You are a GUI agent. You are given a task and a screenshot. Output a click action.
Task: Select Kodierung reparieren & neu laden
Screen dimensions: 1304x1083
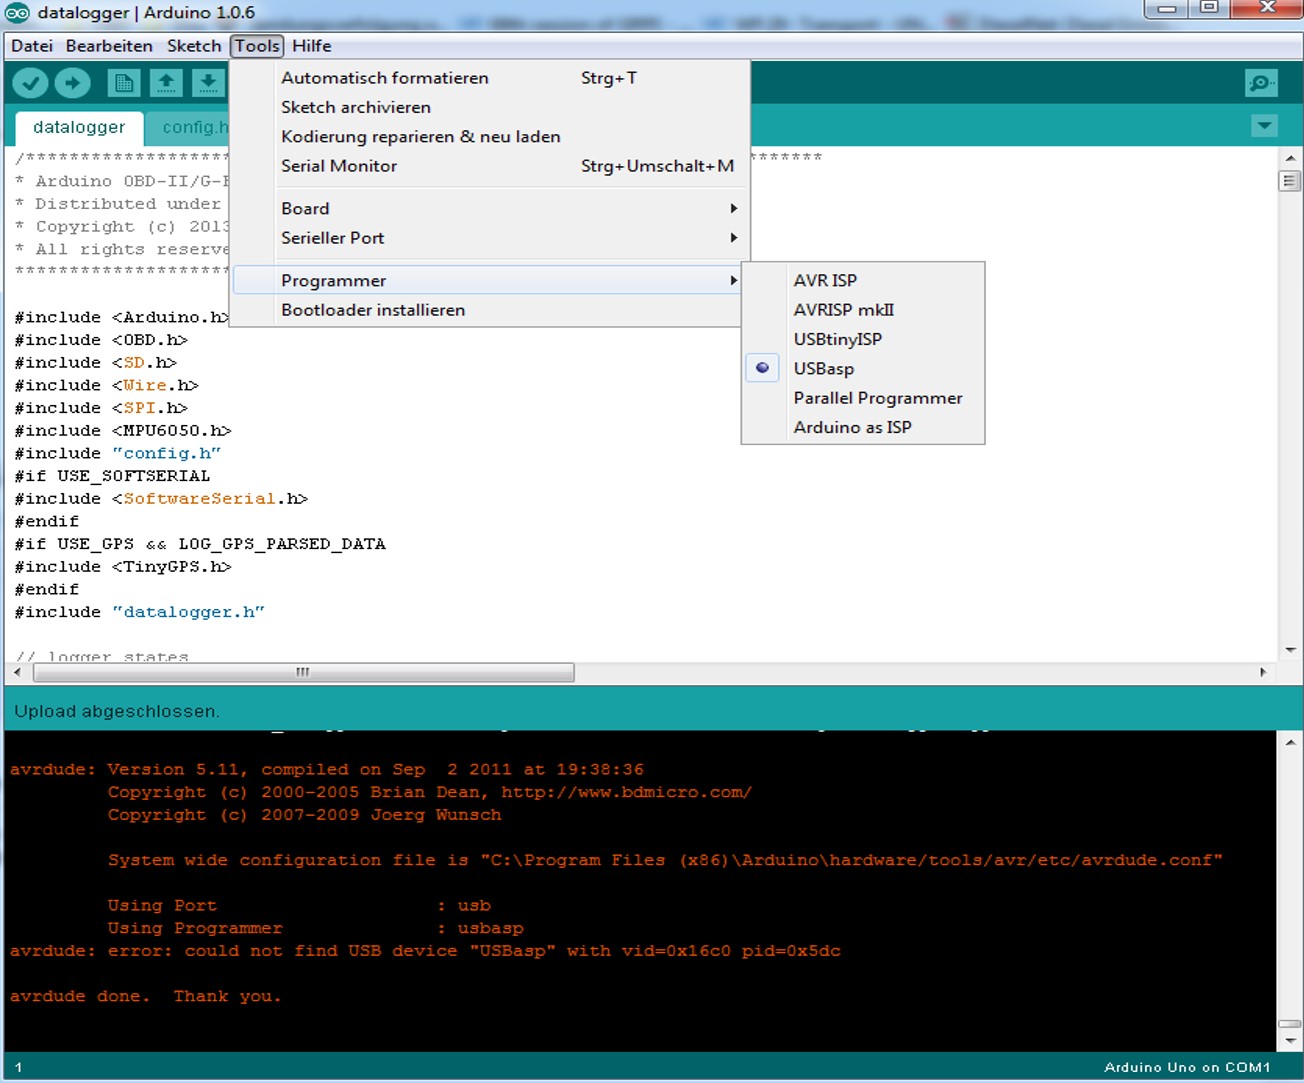(x=490, y=136)
